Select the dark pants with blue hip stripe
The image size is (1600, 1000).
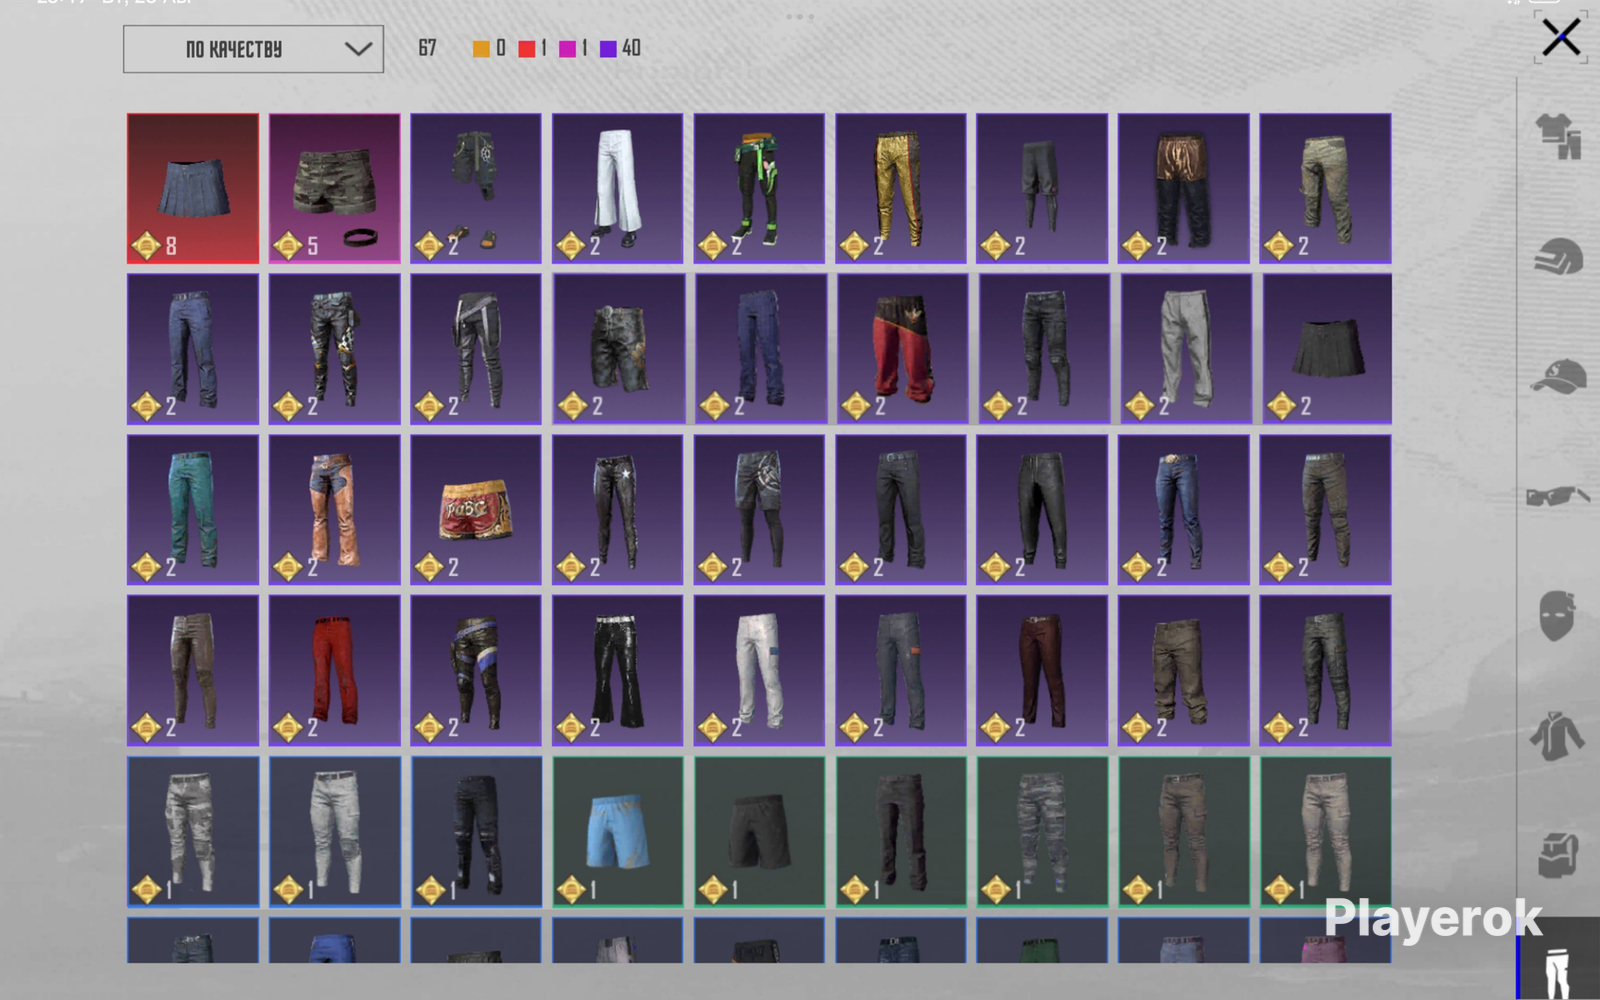(x=476, y=670)
